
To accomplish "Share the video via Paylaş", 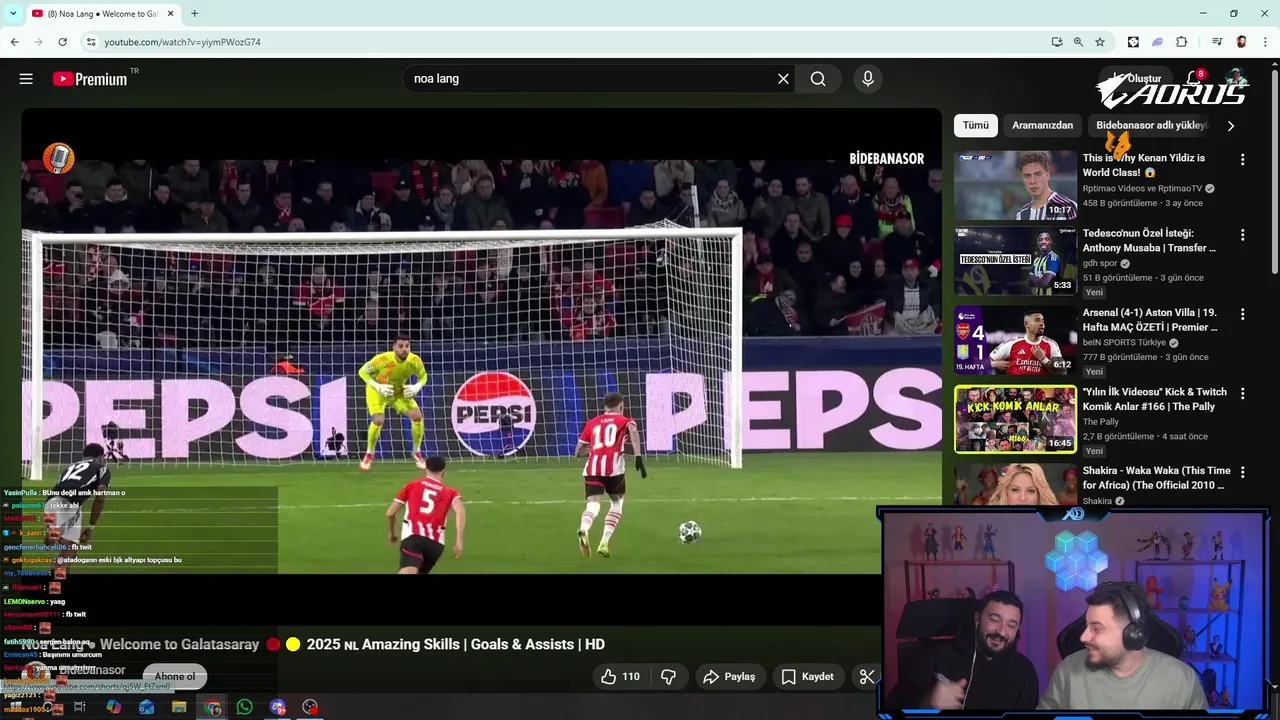I will pos(729,677).
